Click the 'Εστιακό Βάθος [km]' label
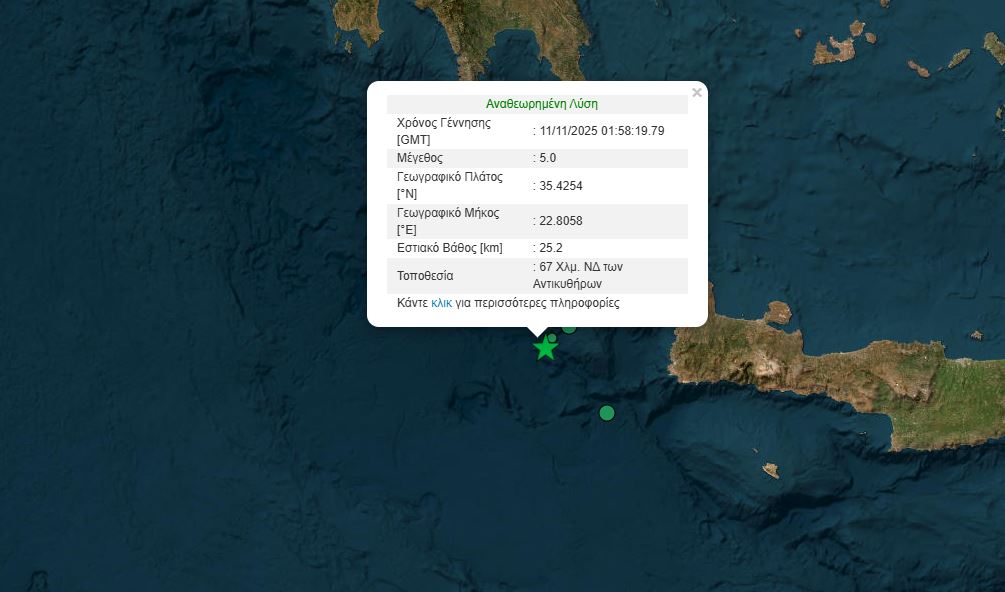The image size is (1005, 592). (x=449, y=248)
